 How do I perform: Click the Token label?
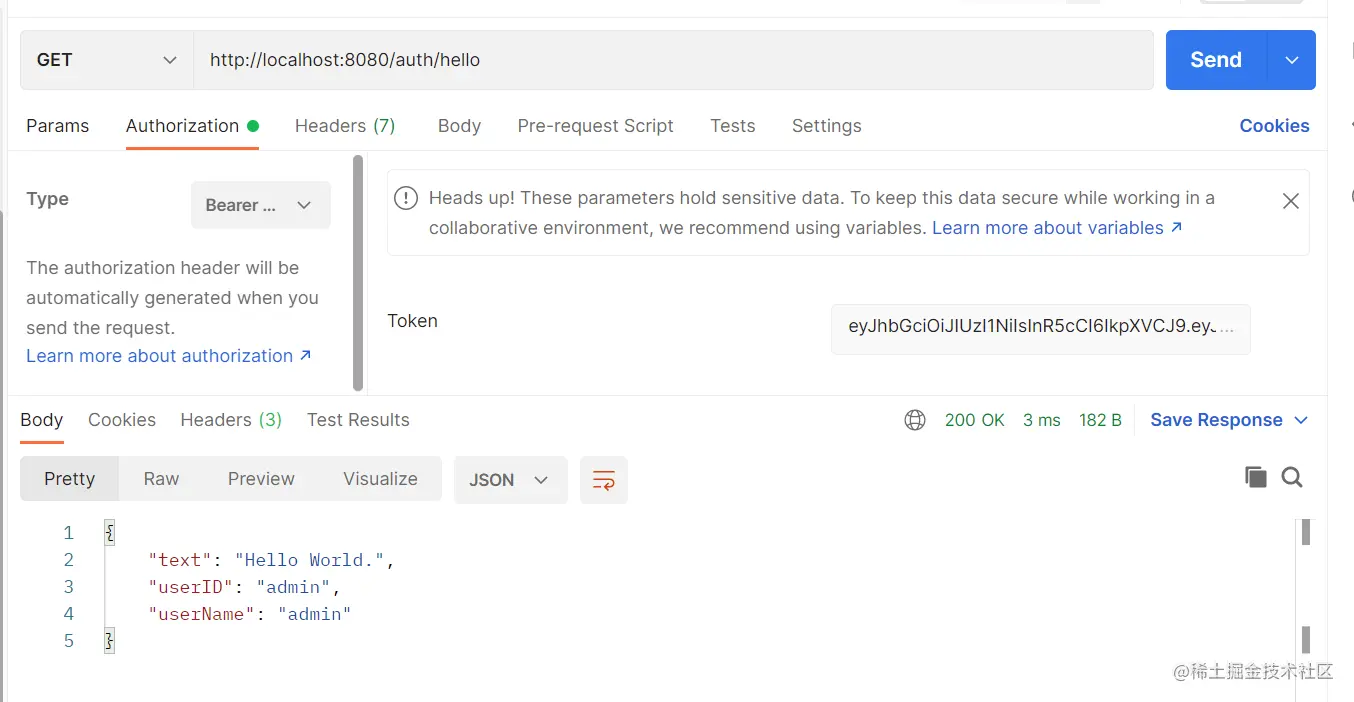pos(412,321)
